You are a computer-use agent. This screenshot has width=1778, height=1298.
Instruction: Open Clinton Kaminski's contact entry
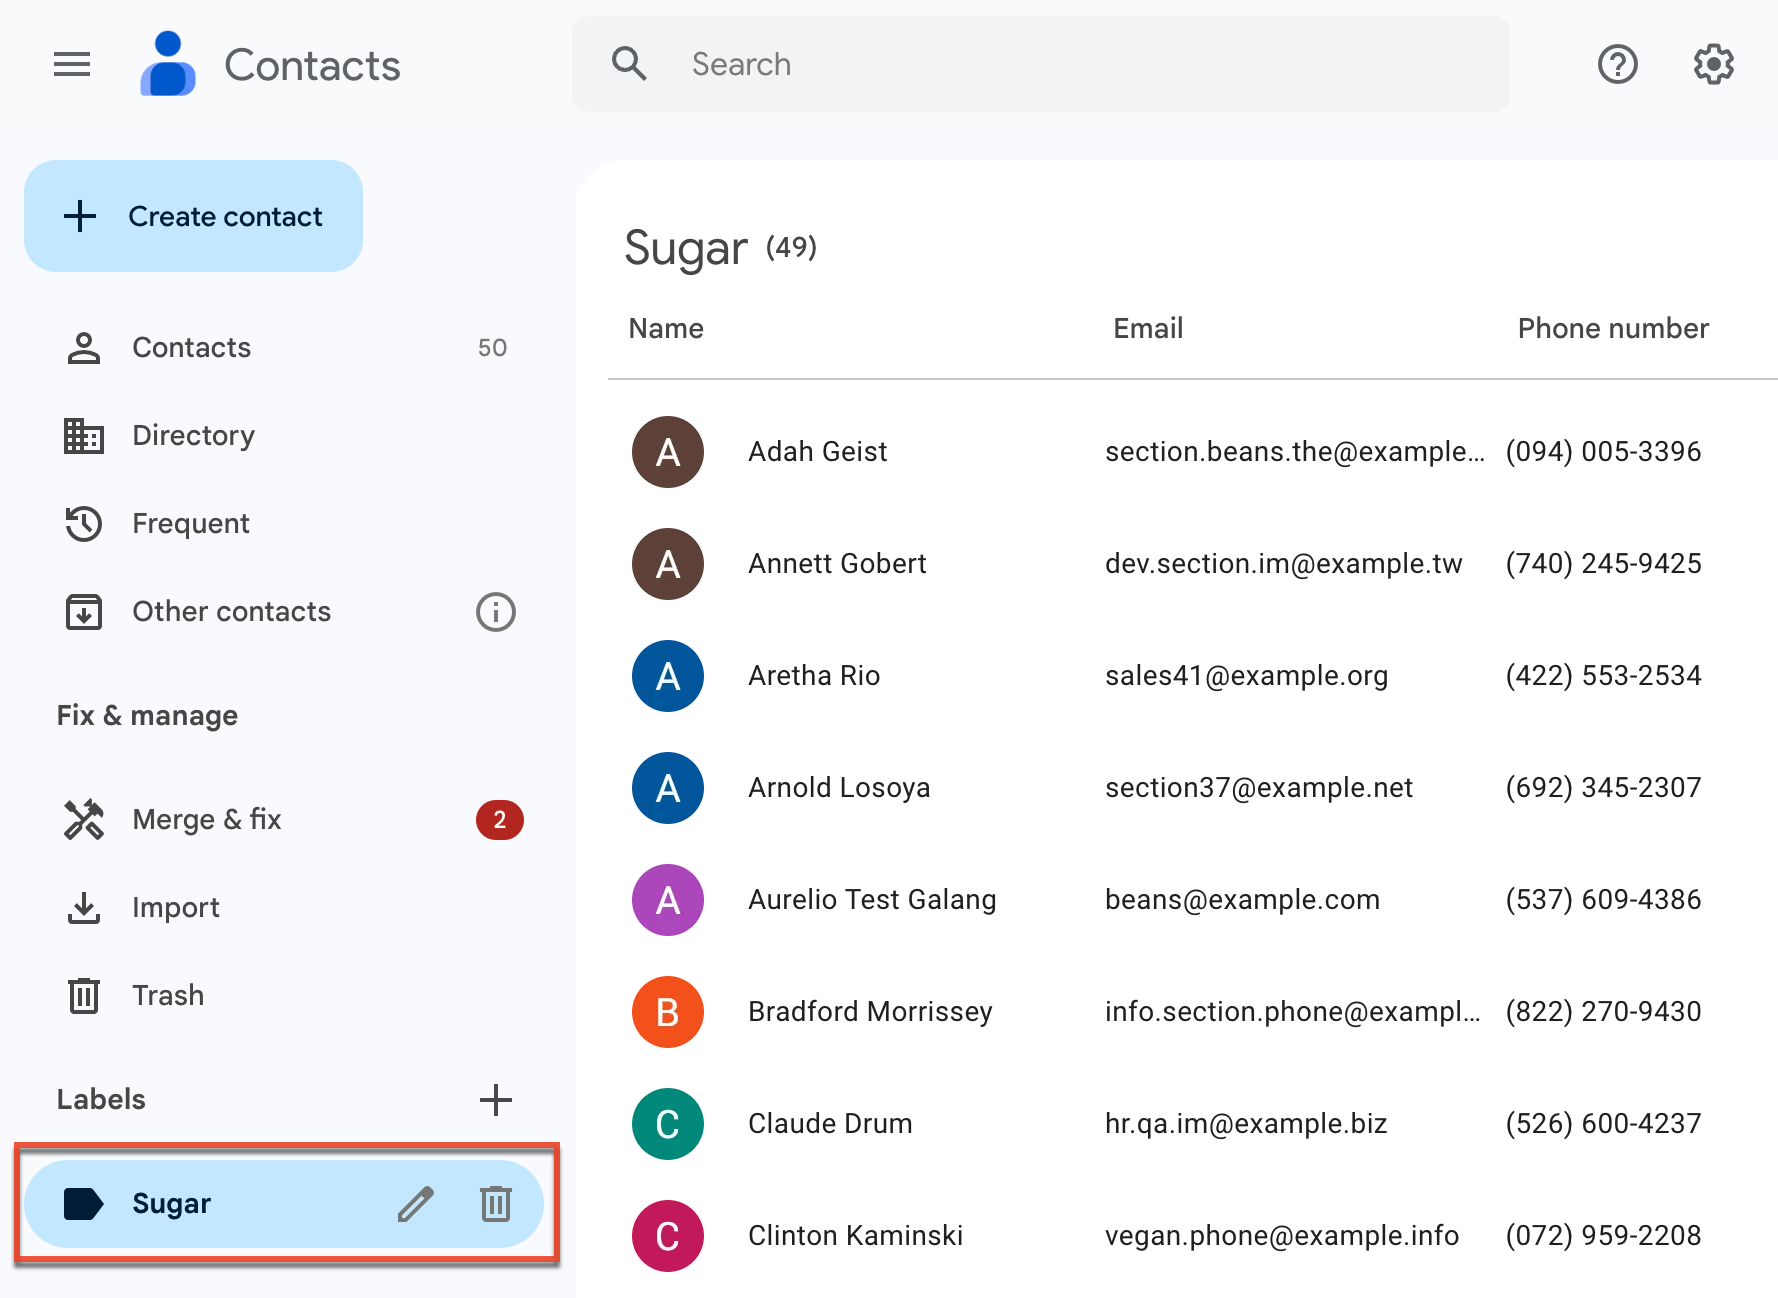(855, 1235)
